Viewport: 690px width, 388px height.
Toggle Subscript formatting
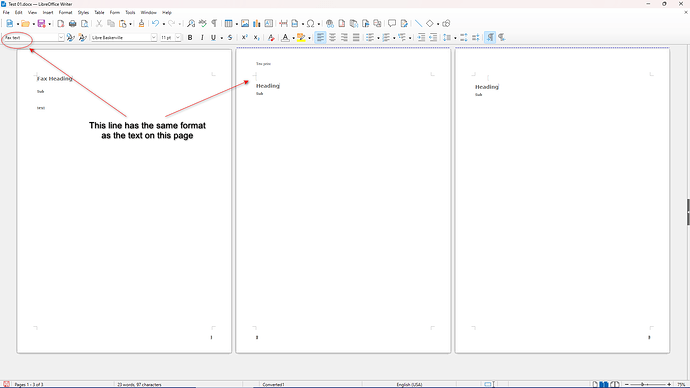click(x=257, y=38)
